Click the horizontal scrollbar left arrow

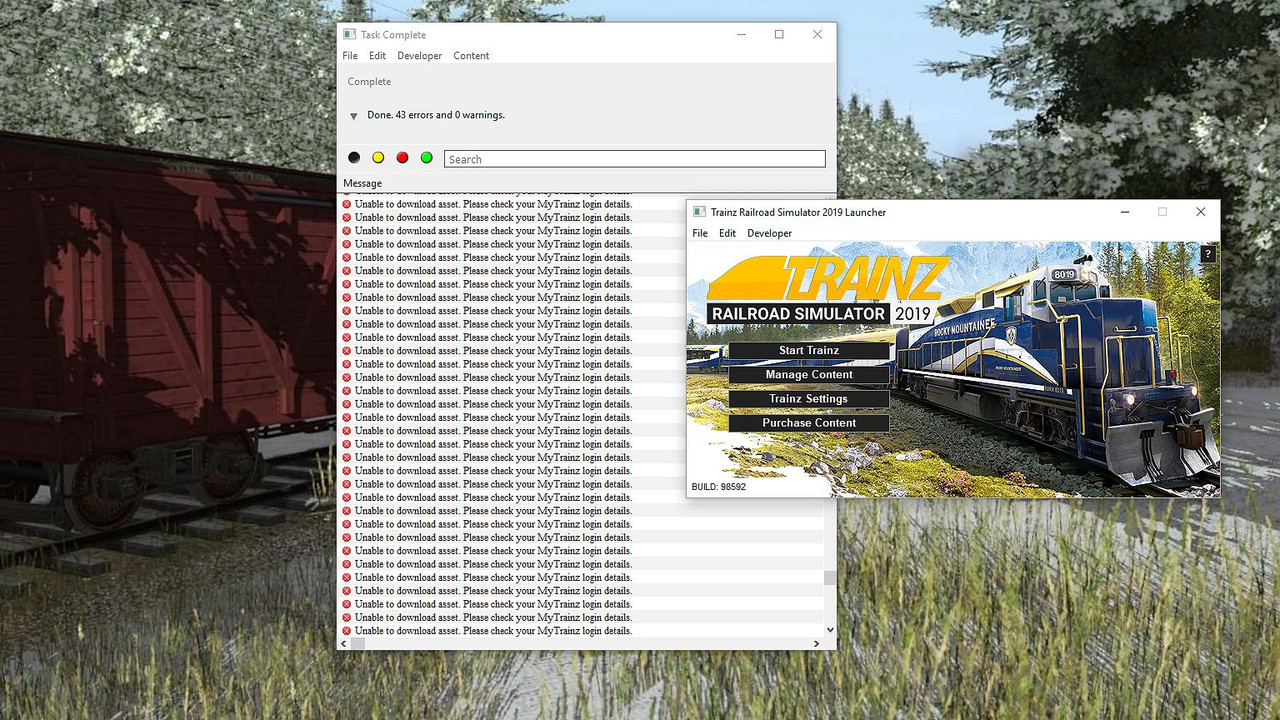pos(344,643)
